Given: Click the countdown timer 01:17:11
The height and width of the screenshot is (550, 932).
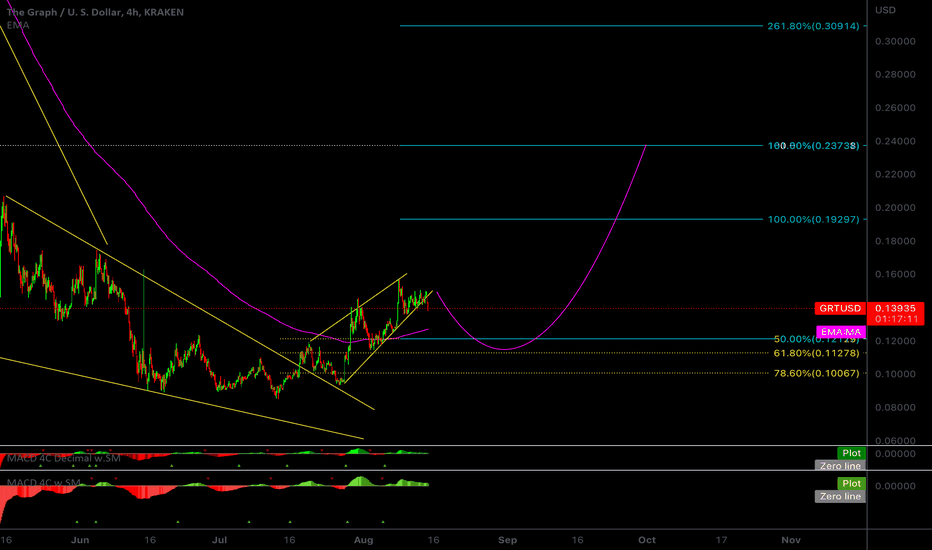Looking at the screenshot, I should click(896, 319).
